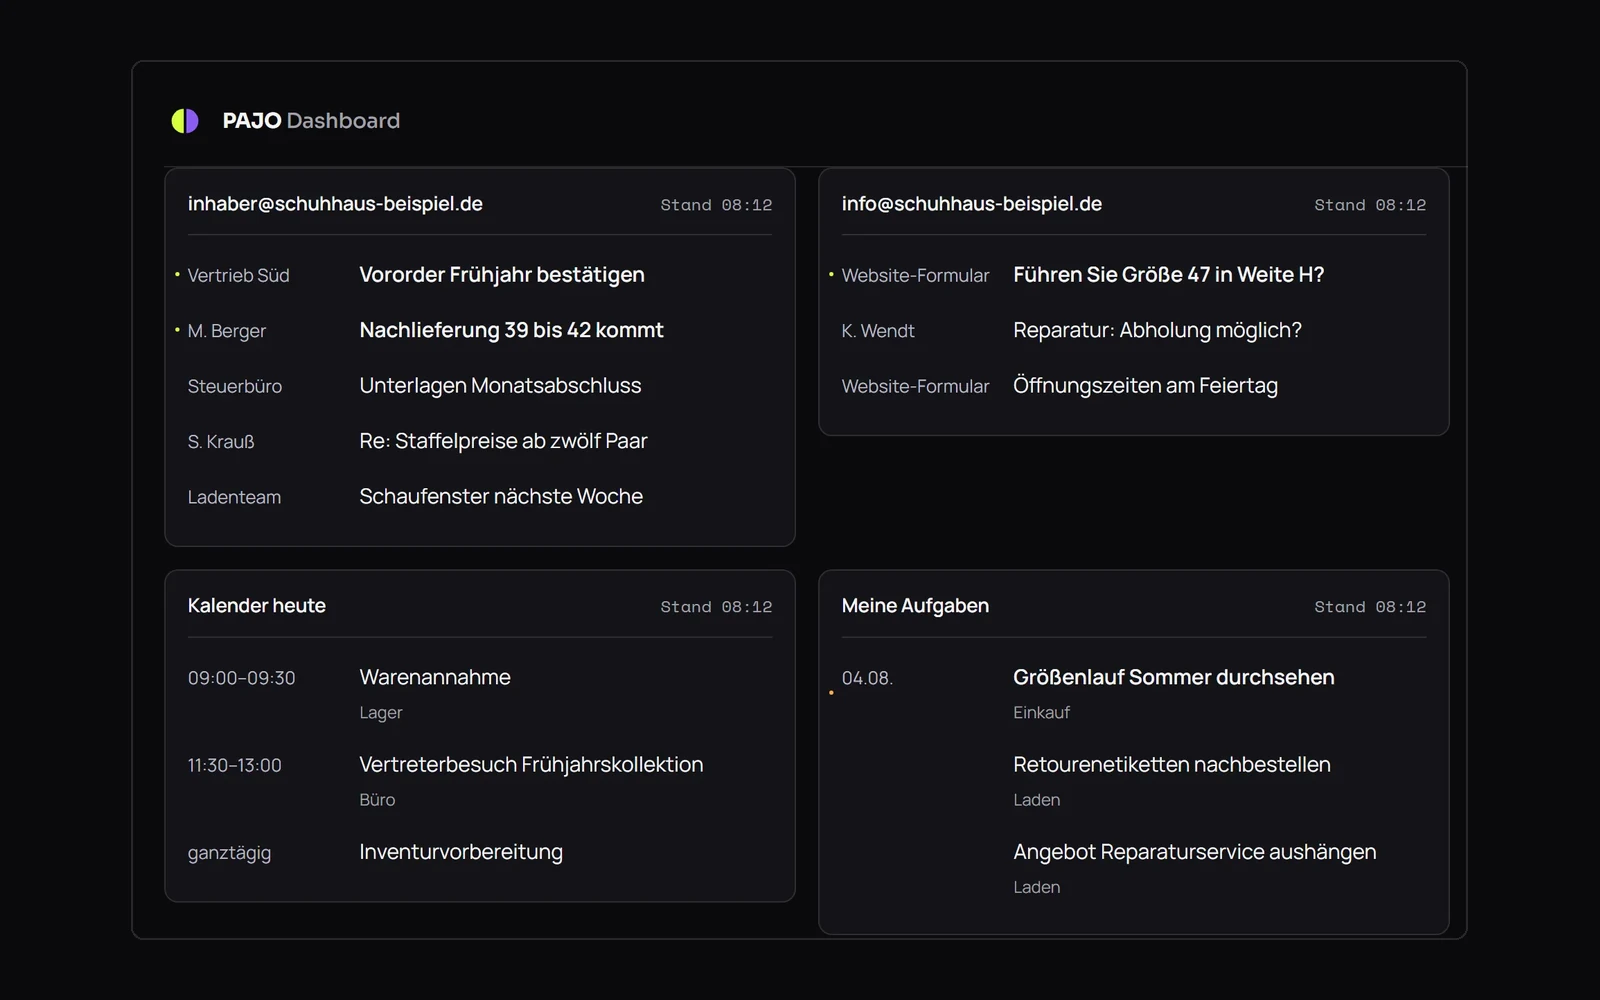Image resolution: width=1600 pixels, height=1000 pixels.
Task: Click 'Stand 08:12' in info inbox card
Action: 1370,205
